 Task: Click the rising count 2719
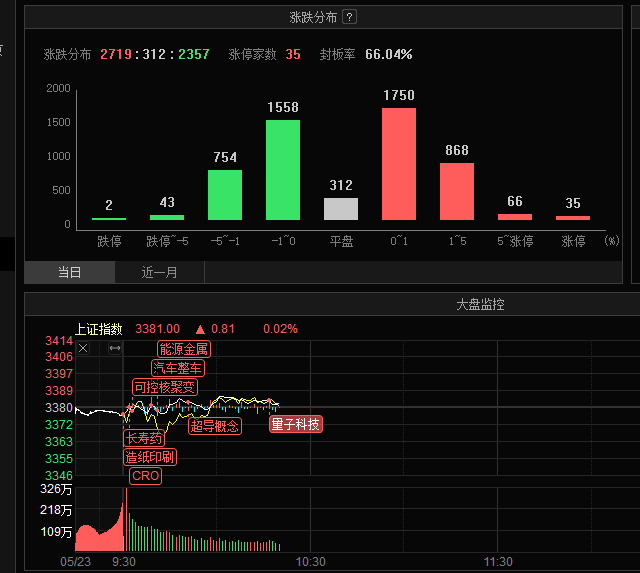(116, 54)
